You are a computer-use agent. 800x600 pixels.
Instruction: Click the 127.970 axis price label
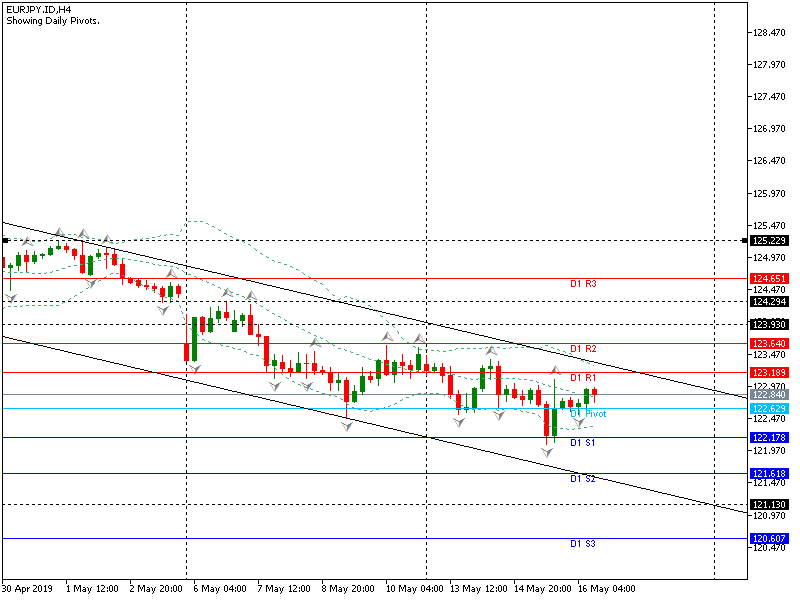[x=769, y=65]
